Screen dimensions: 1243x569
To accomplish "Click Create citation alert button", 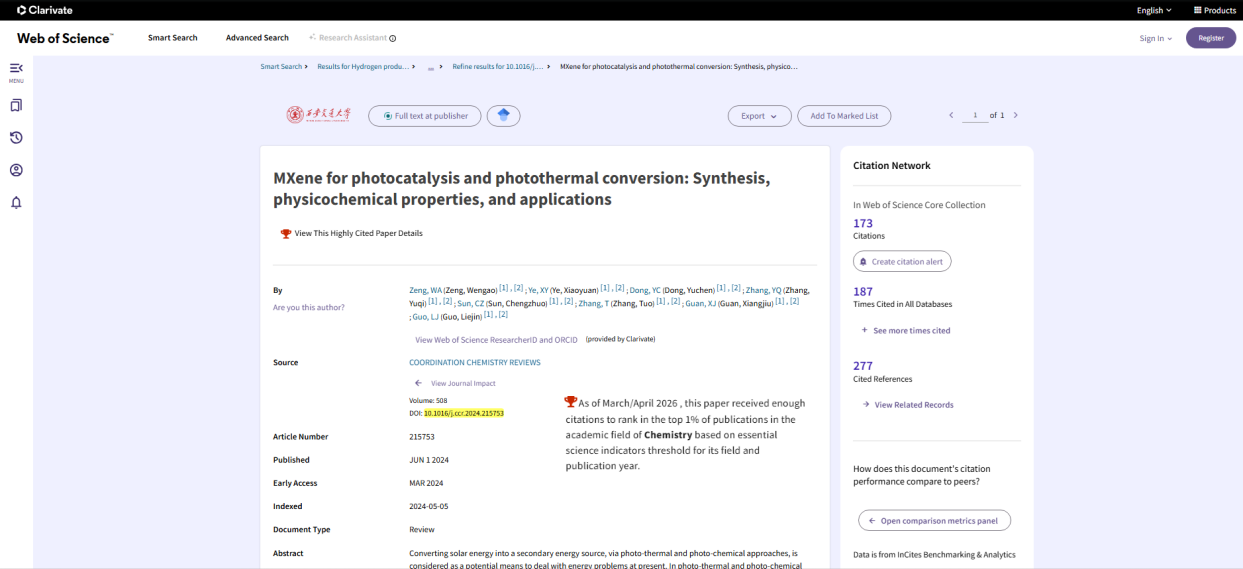I will (902, 261).
